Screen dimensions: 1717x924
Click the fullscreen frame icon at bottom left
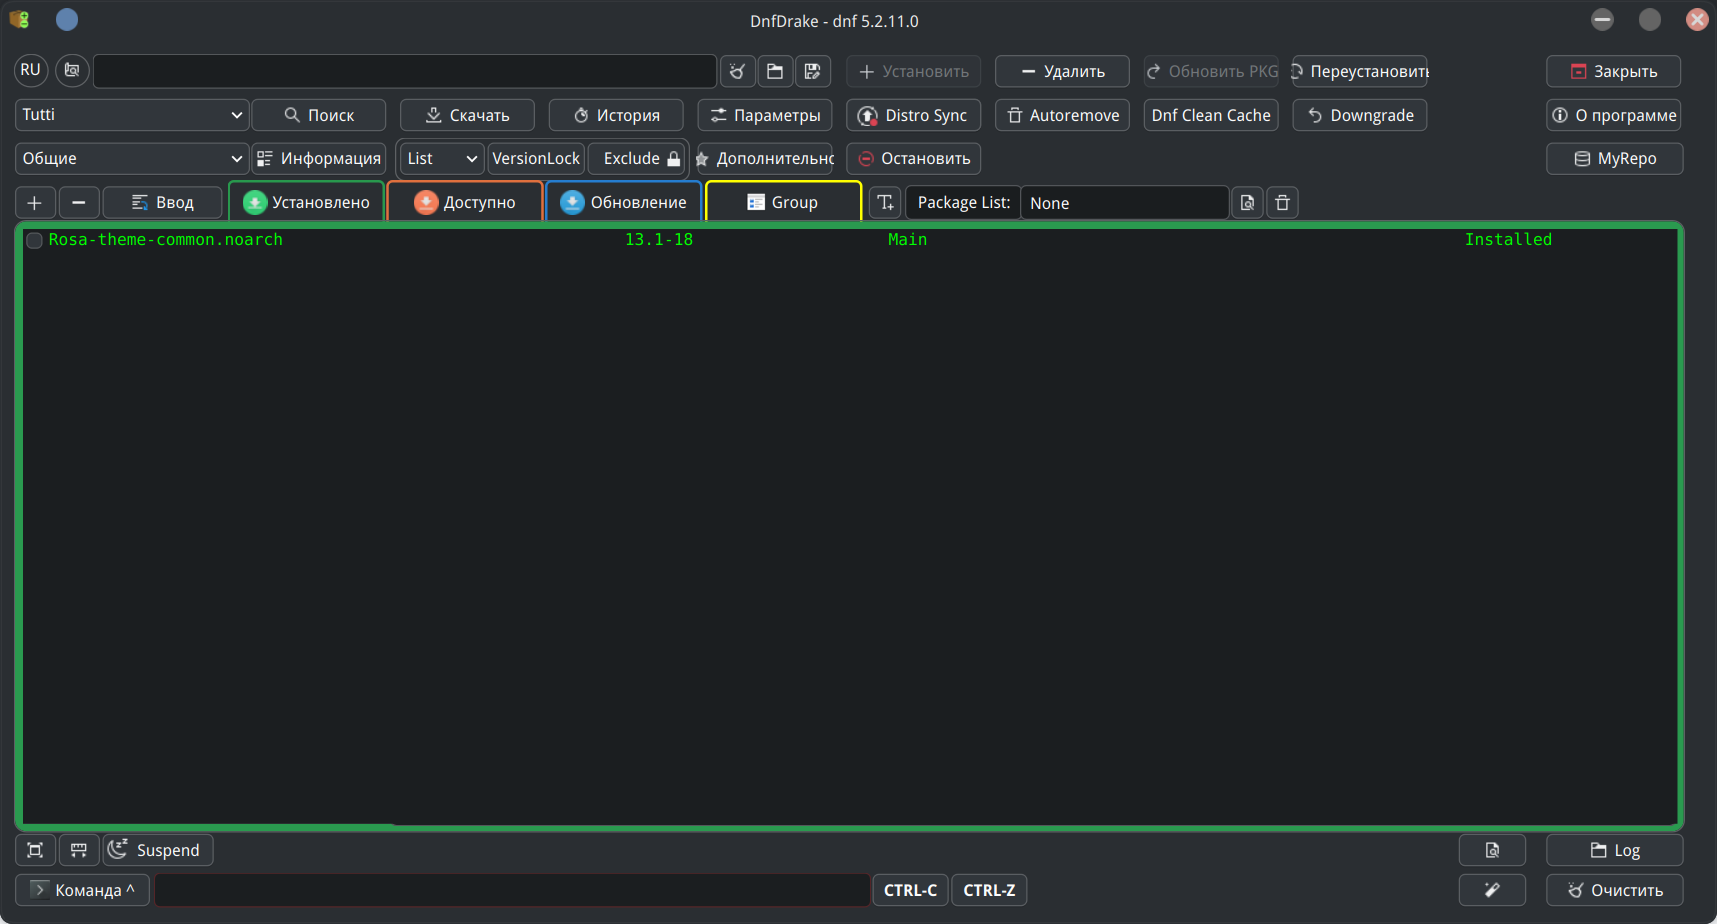pyautogui.click(x=35, y=850)
